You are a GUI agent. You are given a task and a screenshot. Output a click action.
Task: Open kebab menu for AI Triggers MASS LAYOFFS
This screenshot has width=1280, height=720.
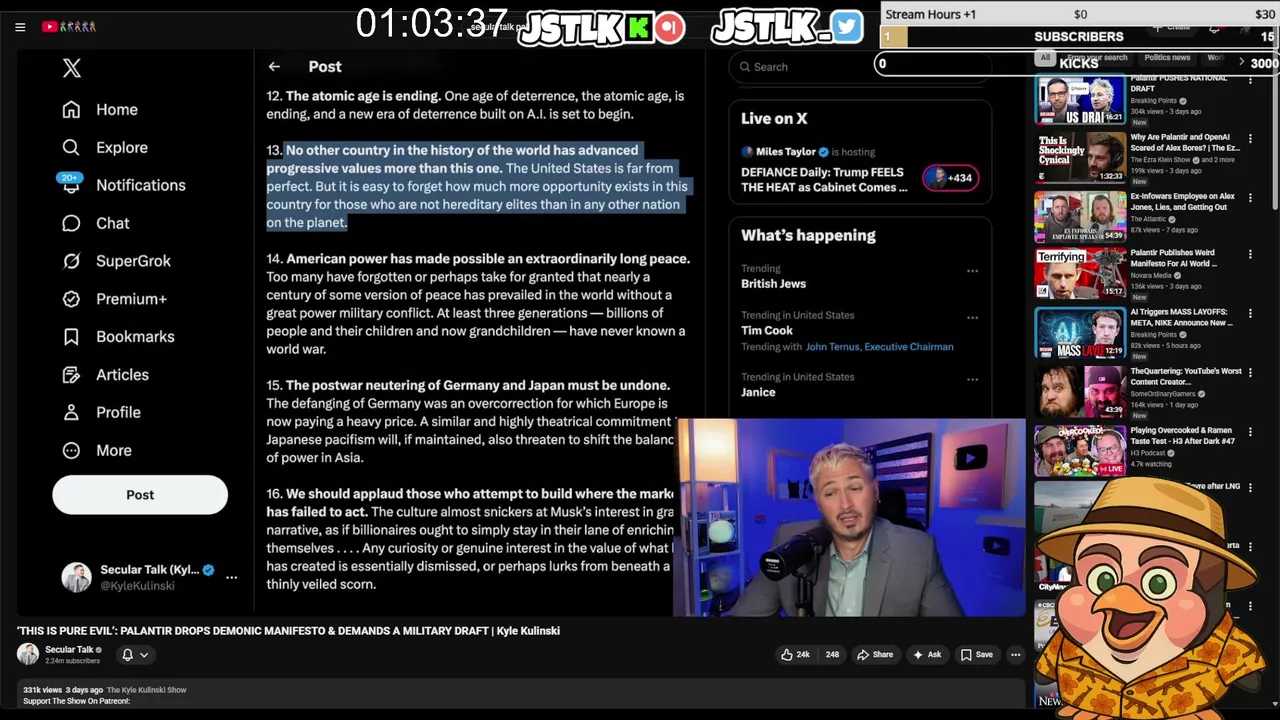pos(1250,314)
